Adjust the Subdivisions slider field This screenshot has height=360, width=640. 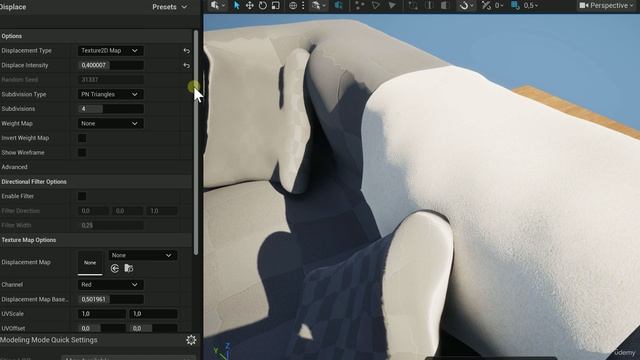[111, 109]
